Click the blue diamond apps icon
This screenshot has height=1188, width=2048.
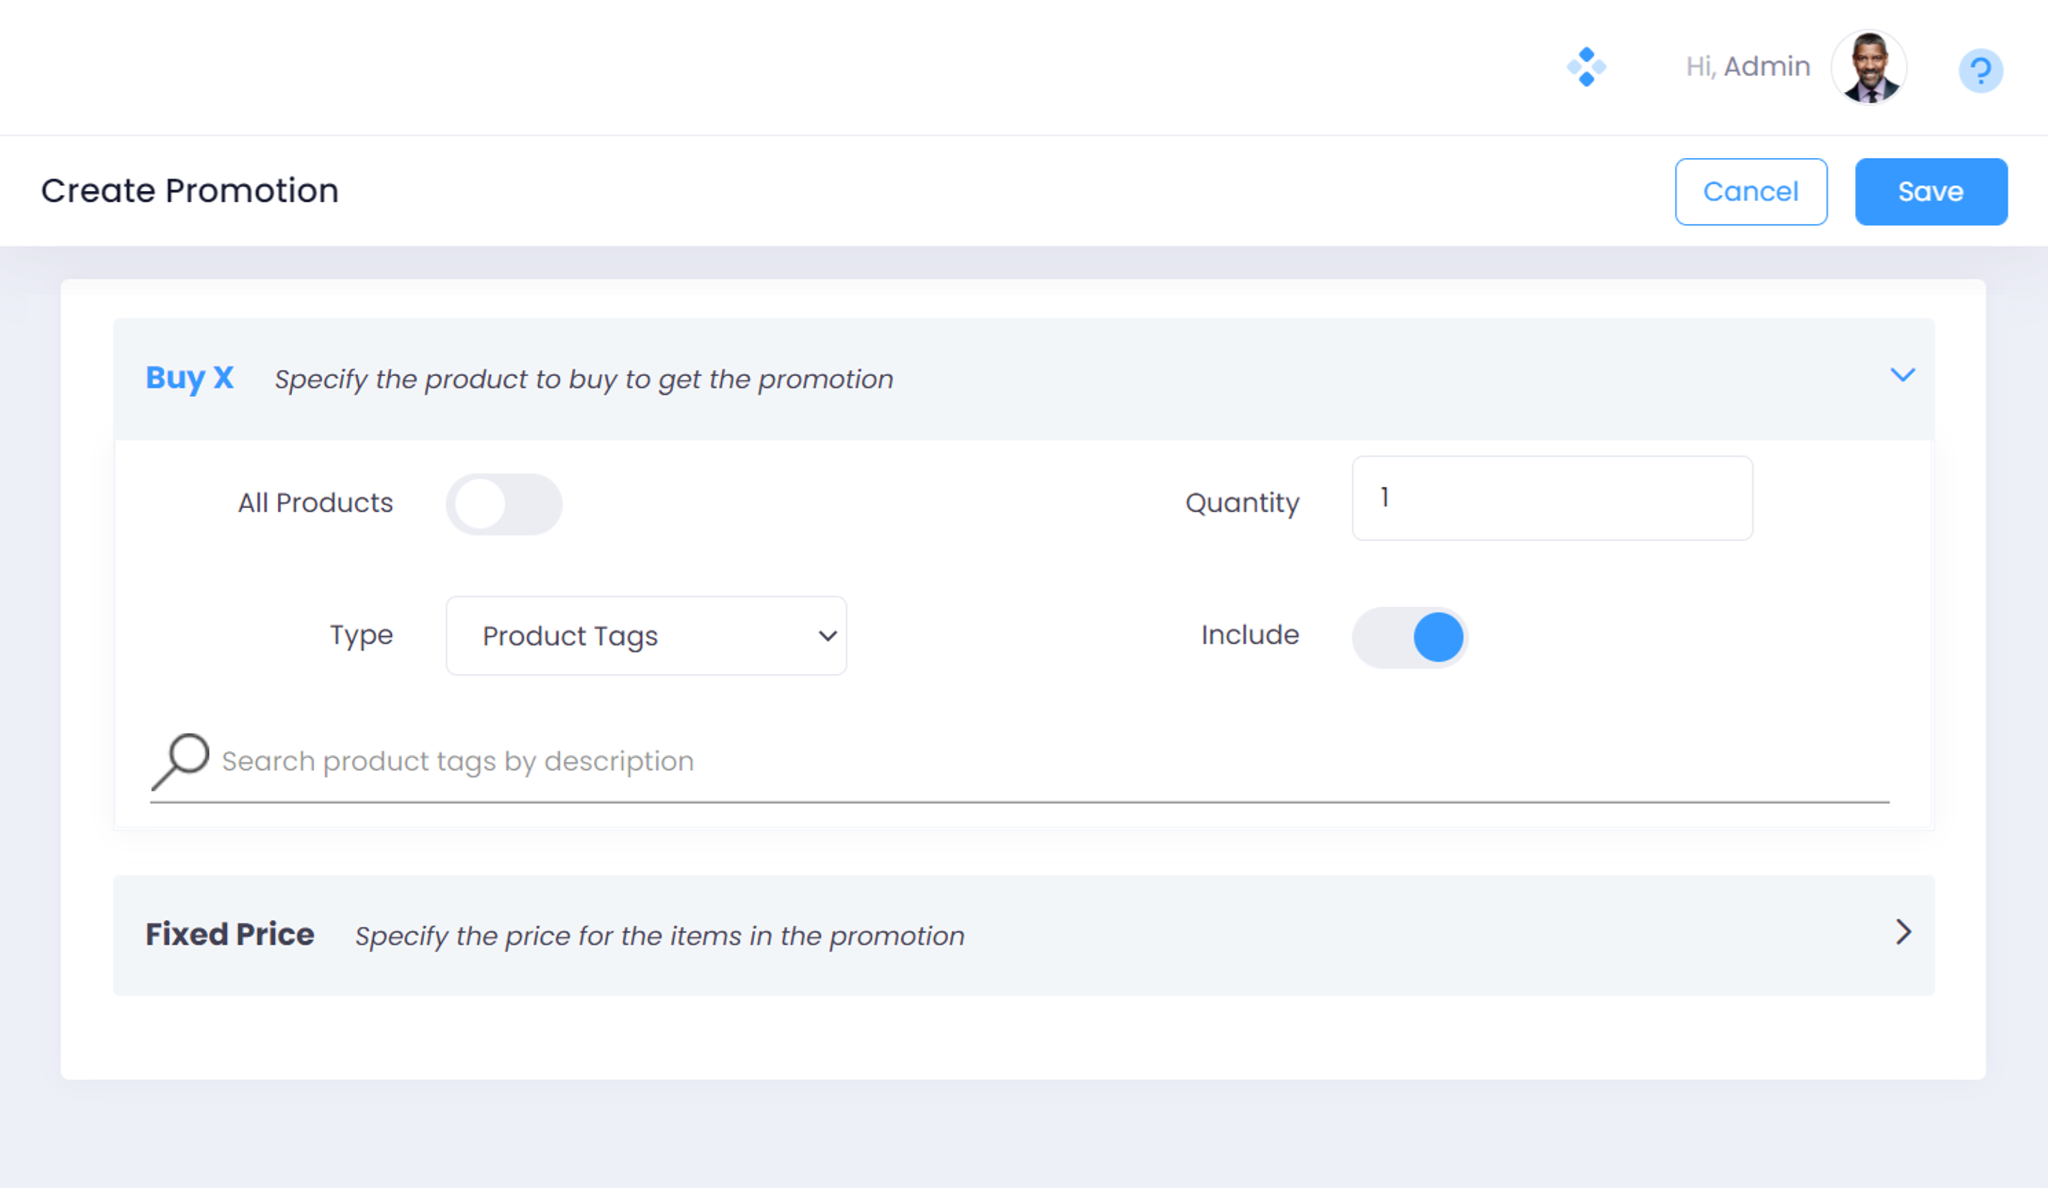coord(1586,67)
